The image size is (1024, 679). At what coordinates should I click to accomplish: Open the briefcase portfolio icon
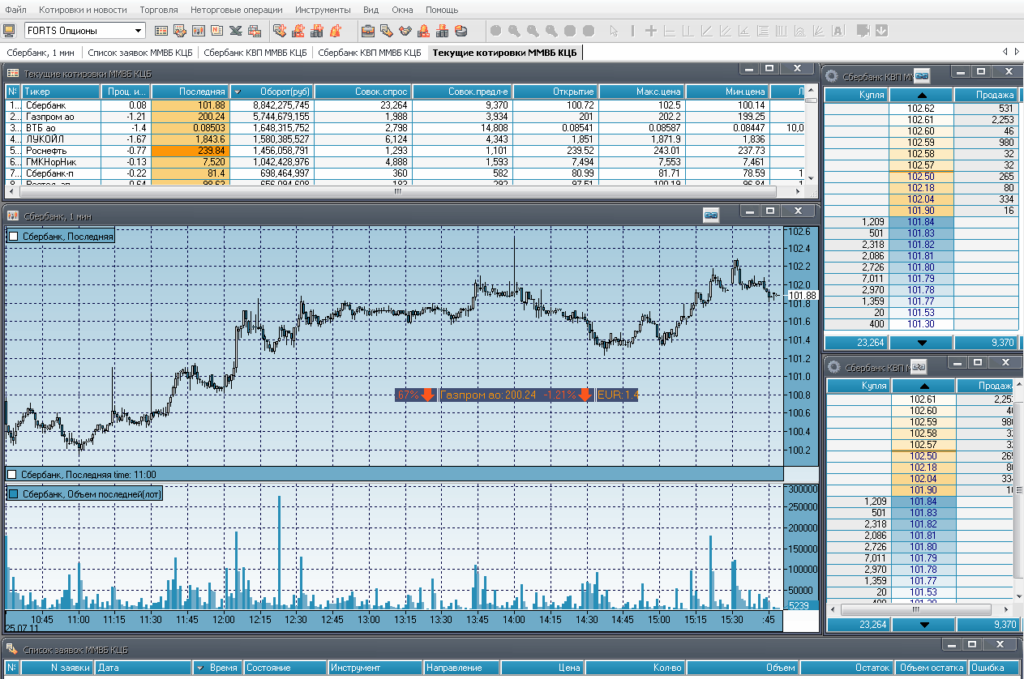pos(368,31)
